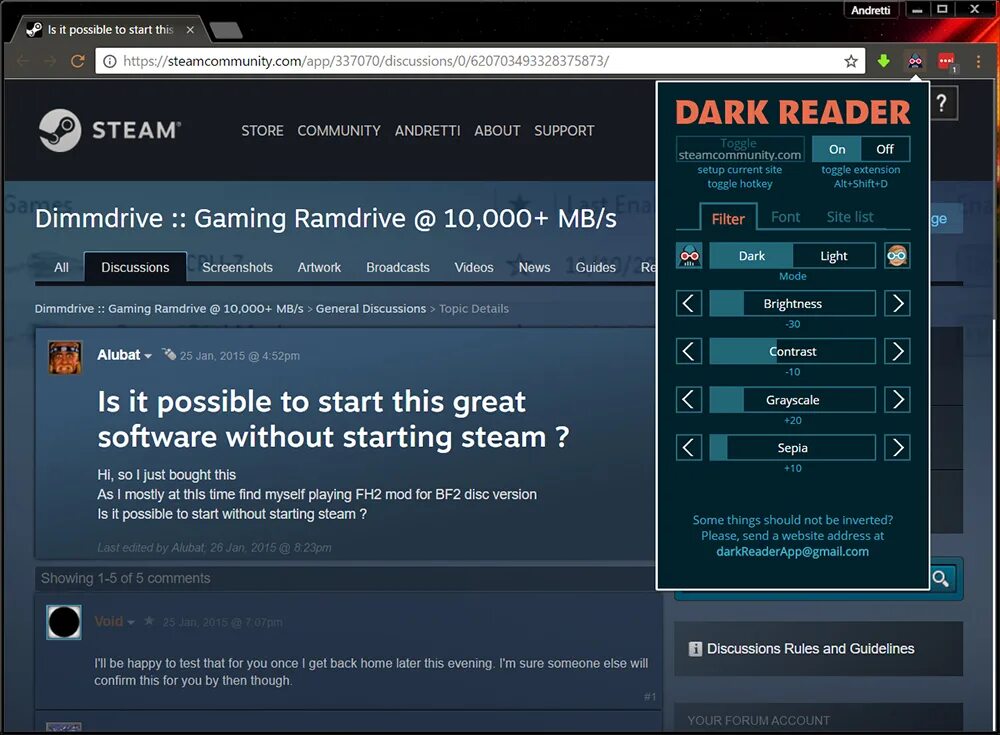Click the search magnifier icon in forum sidebar
The height and width of the screenshot is (735, 1000).
tap(941, 578)
